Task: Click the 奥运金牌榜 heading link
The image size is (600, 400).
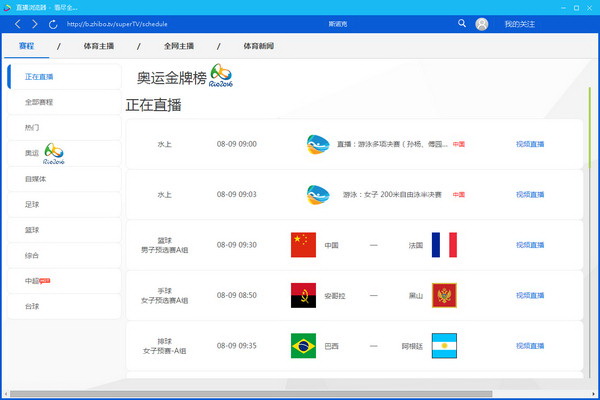Action: coord(172,78)
